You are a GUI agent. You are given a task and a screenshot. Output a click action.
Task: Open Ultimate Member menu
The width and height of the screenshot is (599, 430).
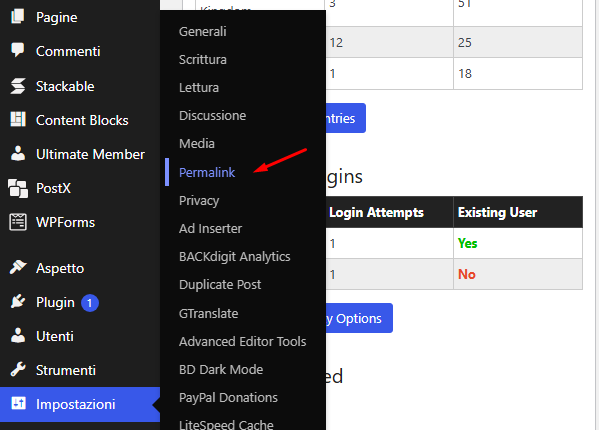[x=90, y=154]
